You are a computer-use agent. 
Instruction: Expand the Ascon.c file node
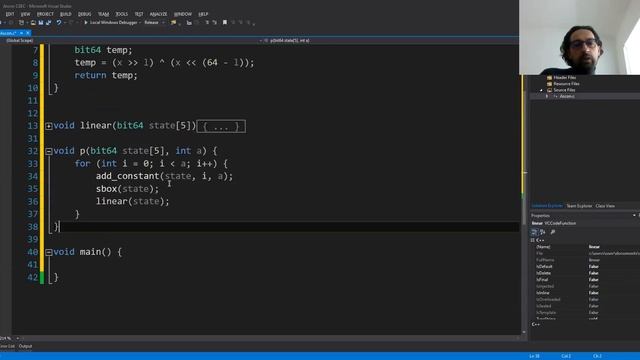pos(547,96)
